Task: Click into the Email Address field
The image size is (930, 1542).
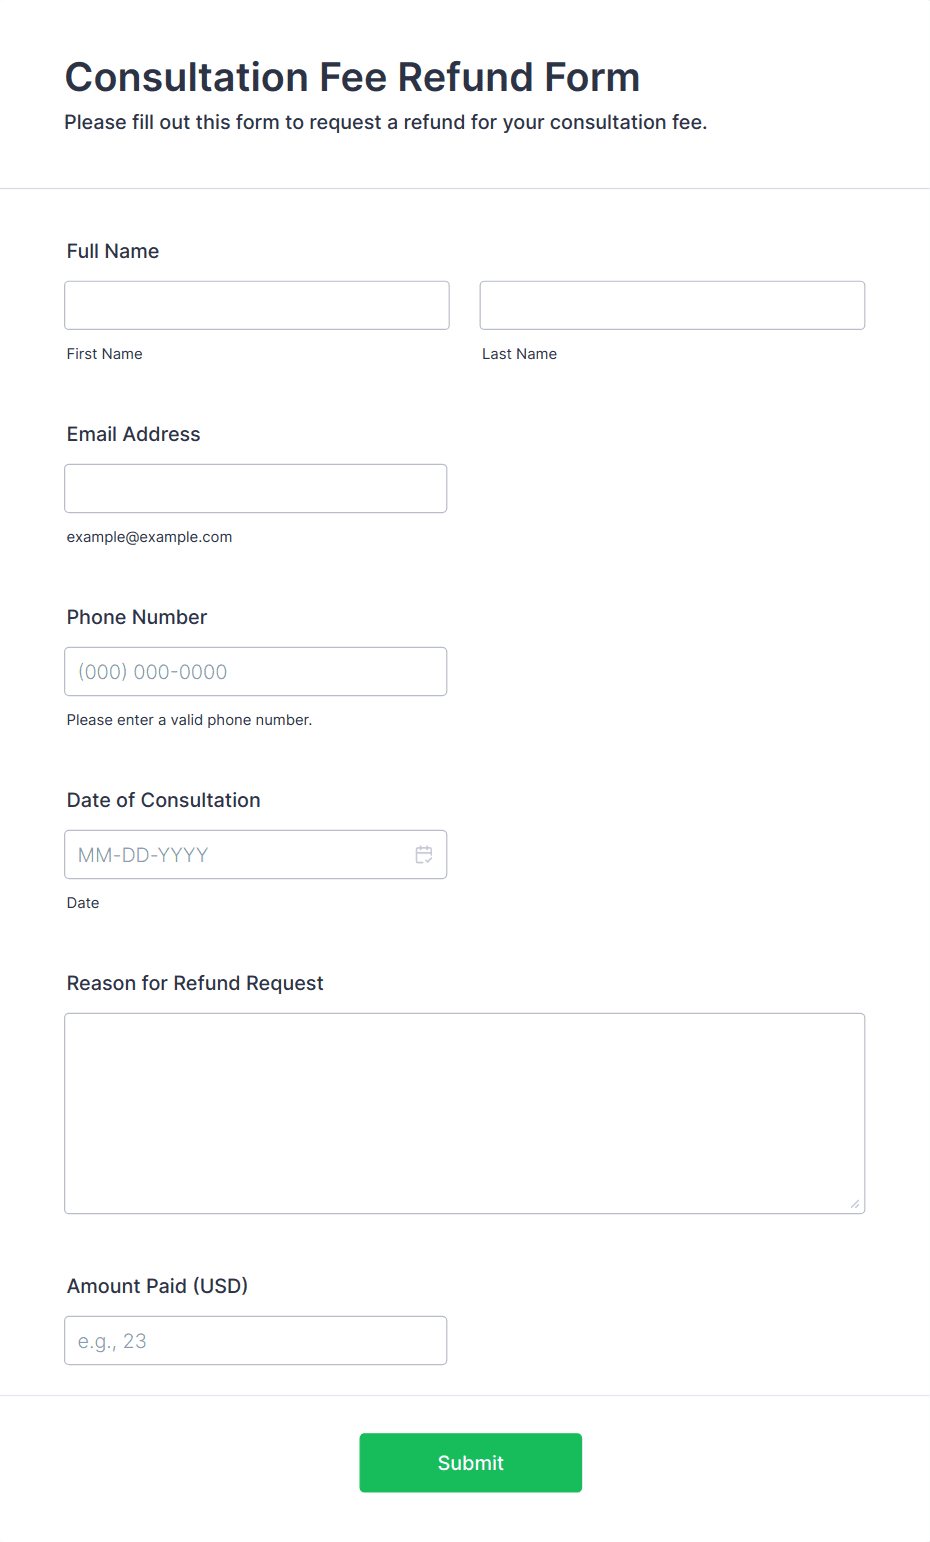Action: pos(256,488)
